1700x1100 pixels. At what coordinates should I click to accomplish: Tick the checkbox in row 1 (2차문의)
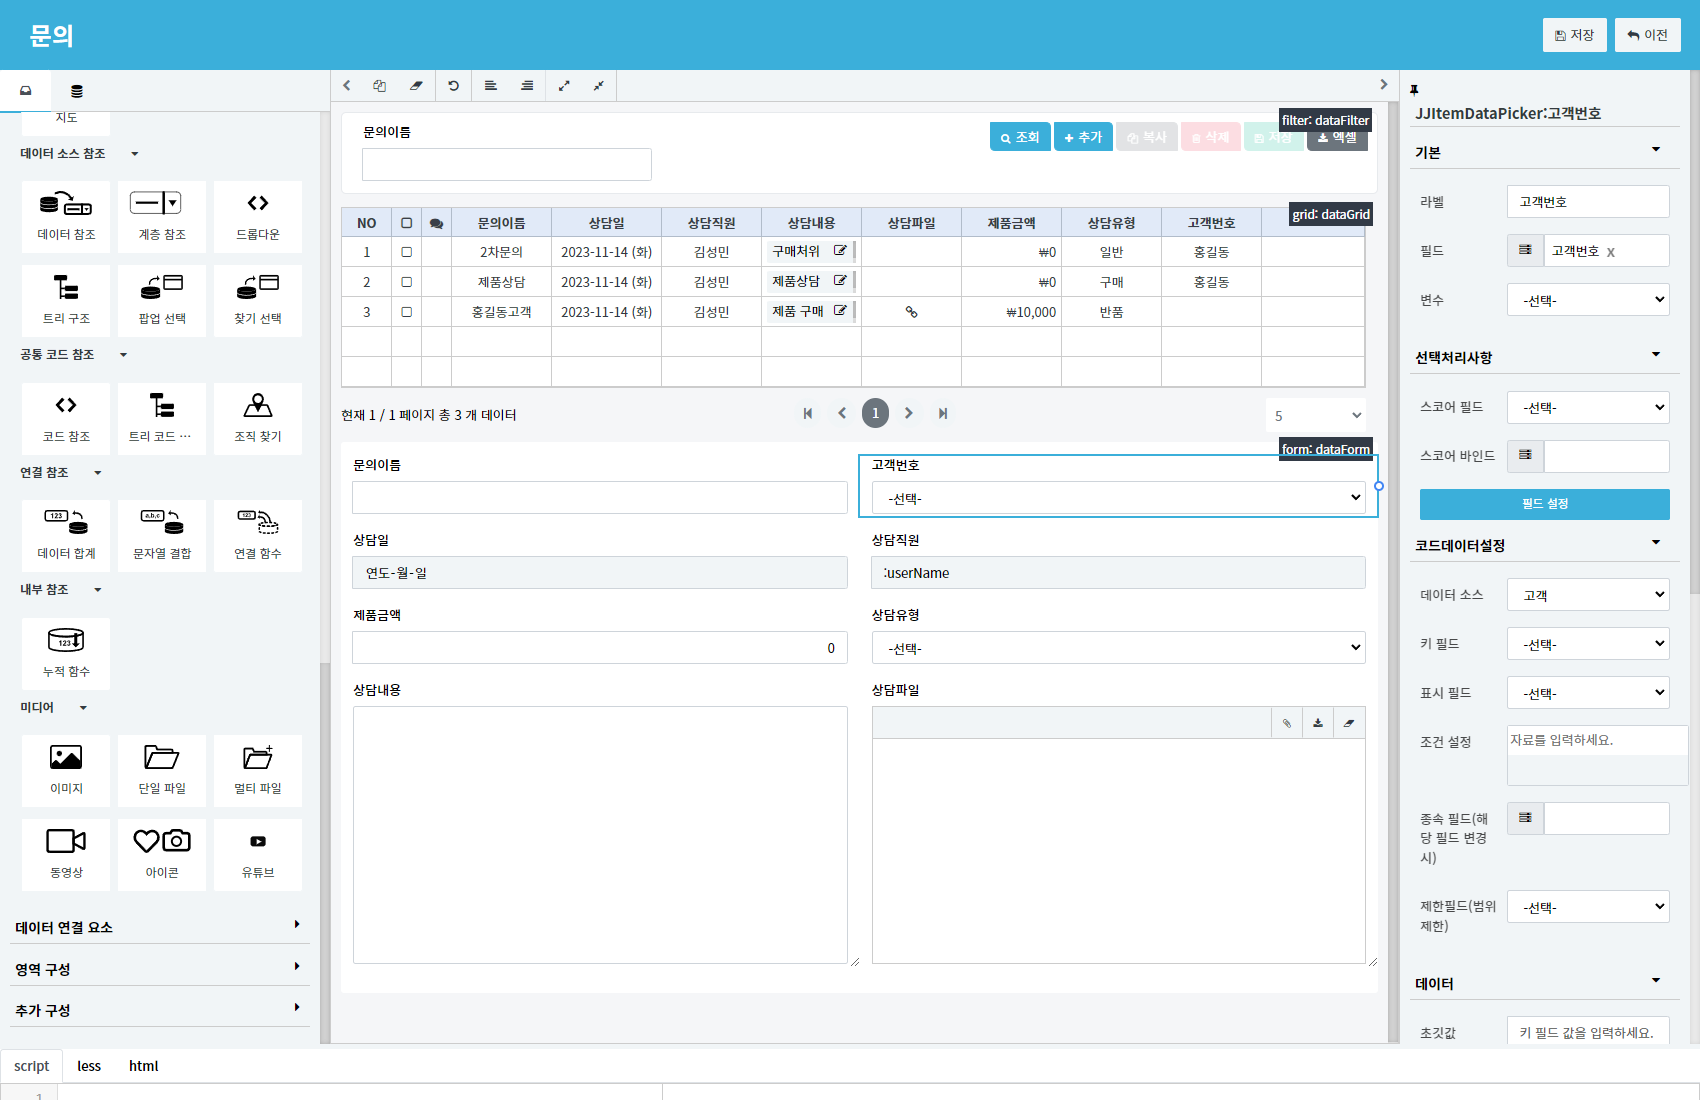pos(407,252)
